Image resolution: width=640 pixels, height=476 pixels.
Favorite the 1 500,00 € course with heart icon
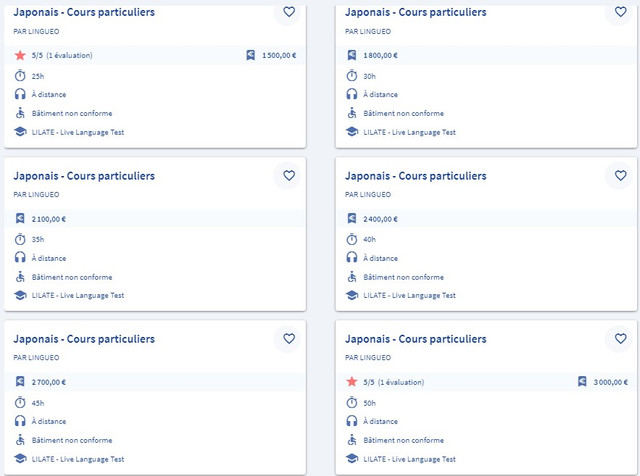[x=289, y=12]
